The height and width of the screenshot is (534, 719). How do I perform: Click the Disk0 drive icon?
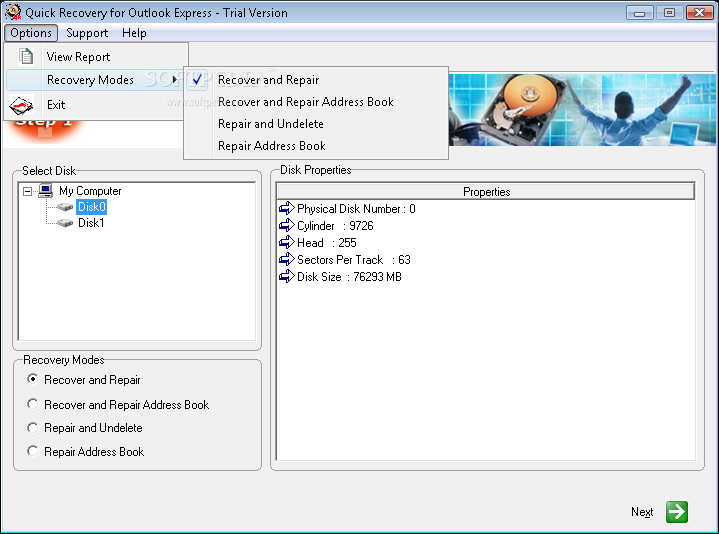point(65,207)
